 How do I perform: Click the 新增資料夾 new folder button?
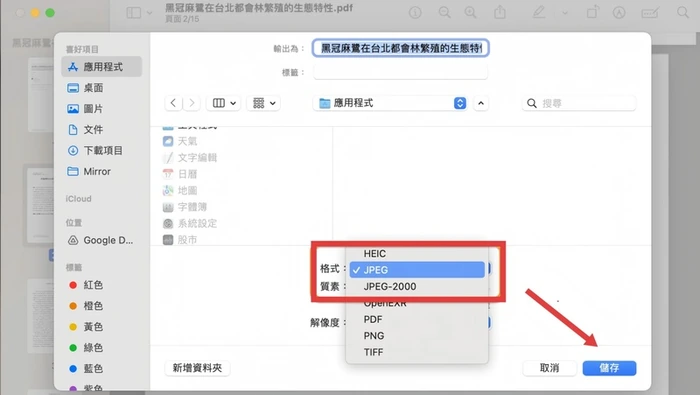point(197,368)
